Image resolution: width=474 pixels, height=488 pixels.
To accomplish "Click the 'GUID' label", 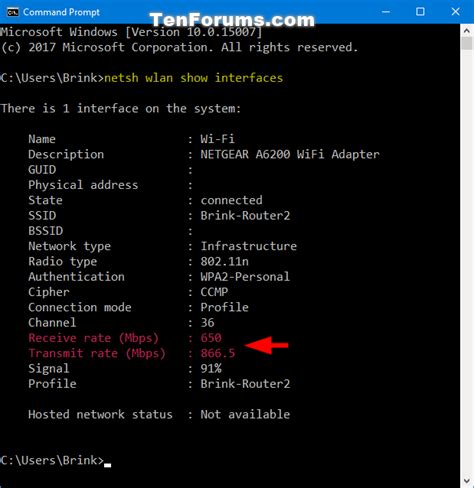I will point(42,170).
